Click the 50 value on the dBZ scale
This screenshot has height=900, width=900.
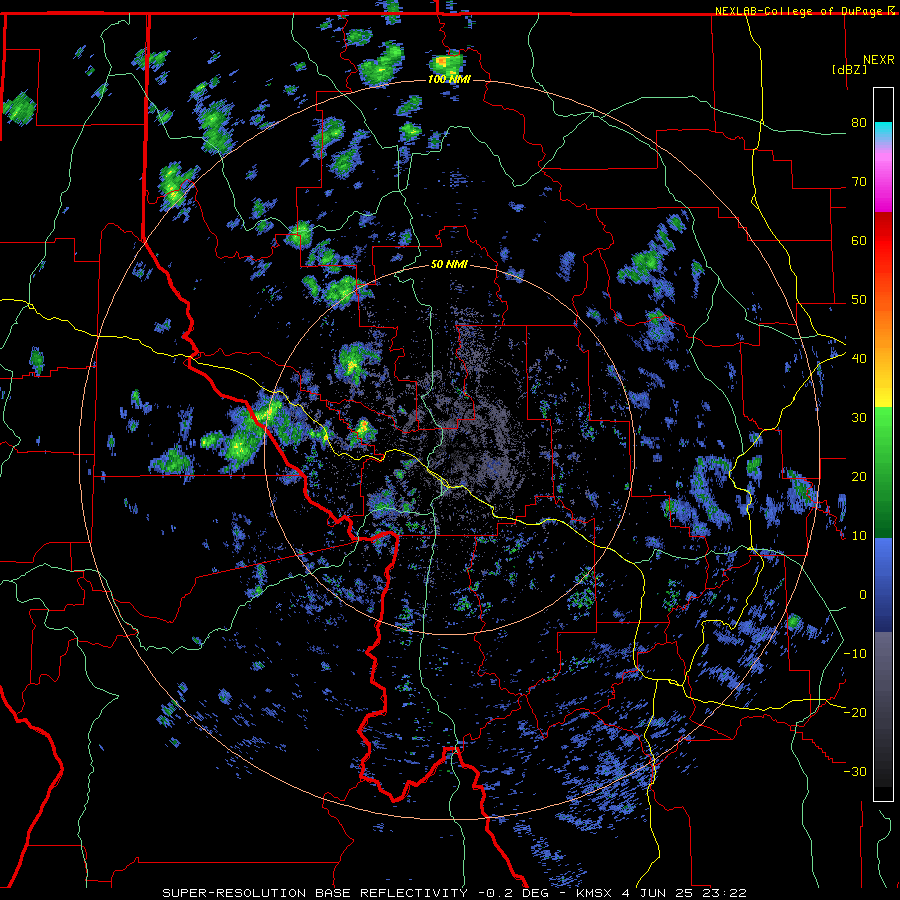pyautogui.click(x=859, y=300)
